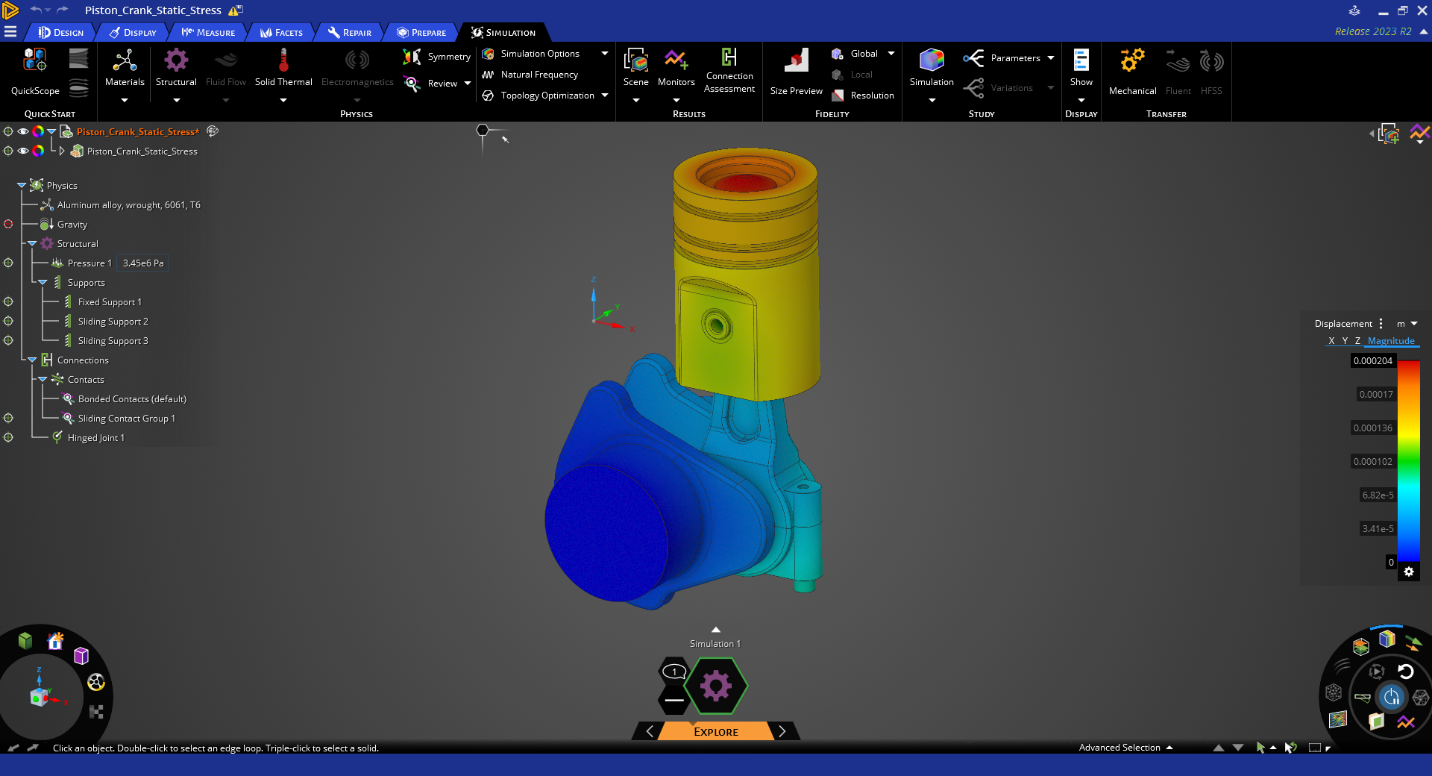Open the legend unit dropdown
The image size is (1432, 776).
pos(1414,323)
